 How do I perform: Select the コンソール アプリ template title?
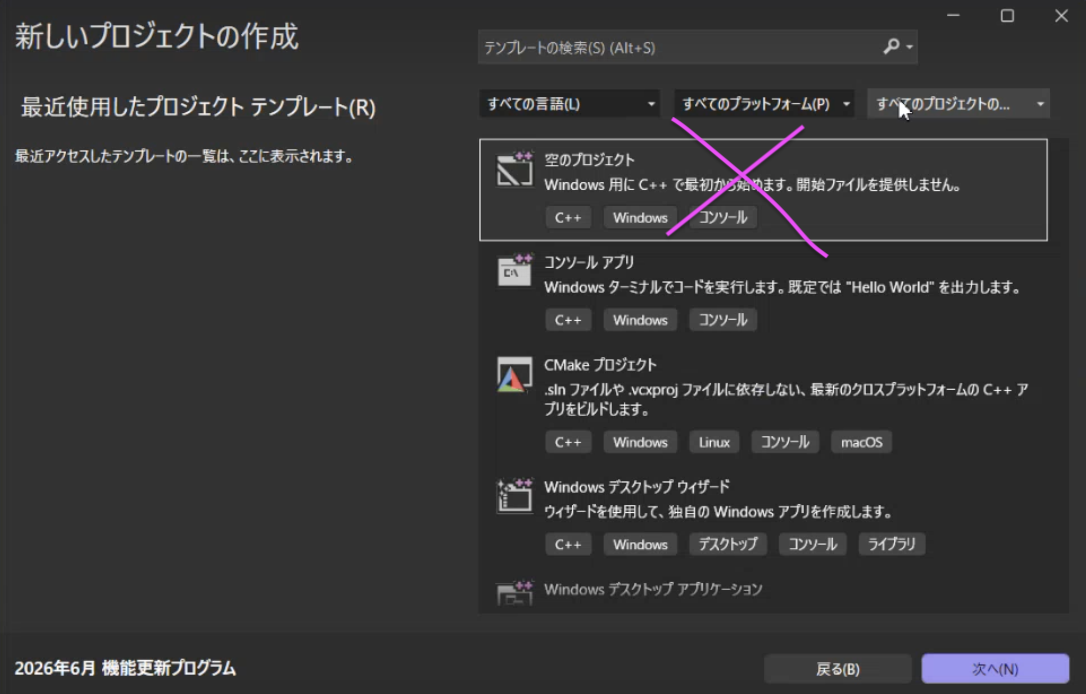(x=589, y=263)
